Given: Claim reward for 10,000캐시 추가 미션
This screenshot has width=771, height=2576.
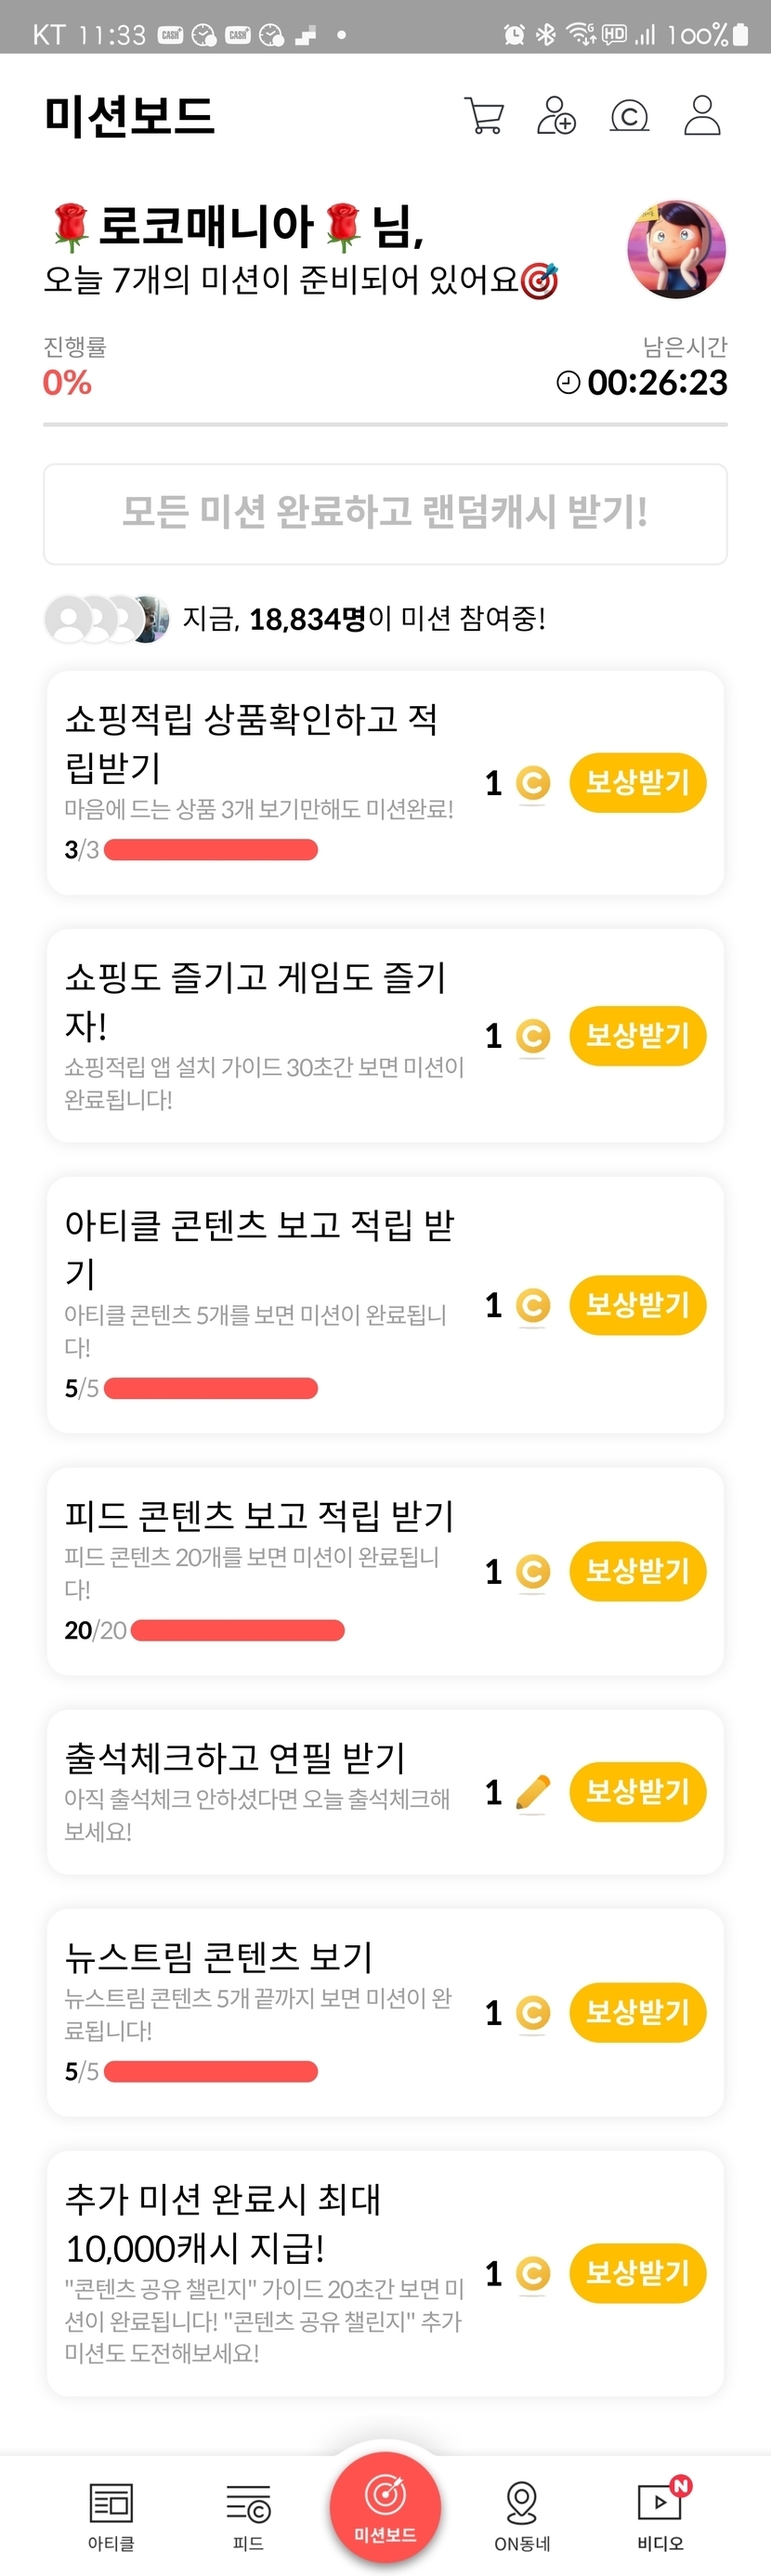Looking at the screenshot, I should [x=637, y=2273].
